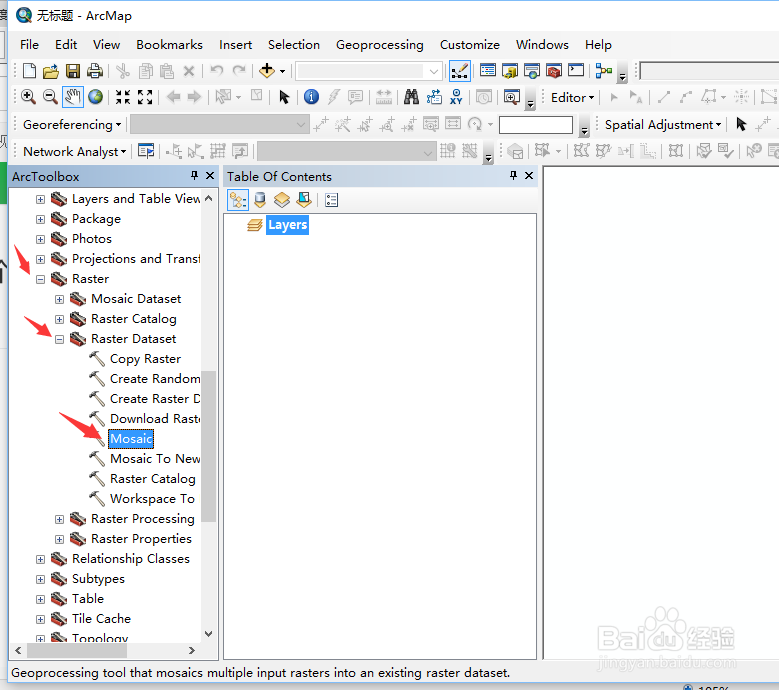Expand the Relationship Classes toolset
779x690 pixels.
coord(40,559)
